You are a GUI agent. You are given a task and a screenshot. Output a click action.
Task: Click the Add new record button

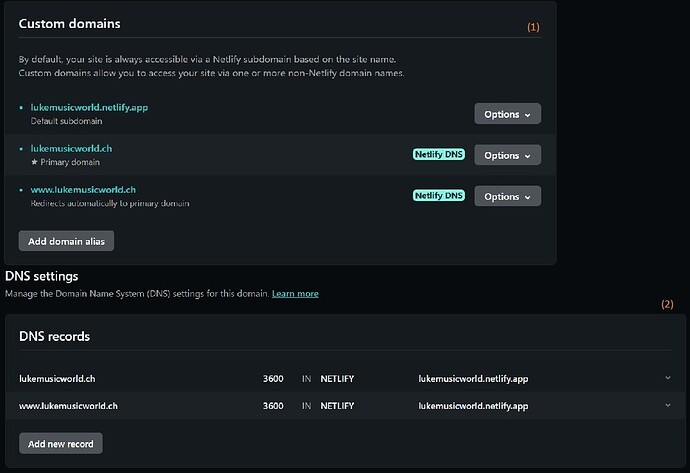(61, 444)
